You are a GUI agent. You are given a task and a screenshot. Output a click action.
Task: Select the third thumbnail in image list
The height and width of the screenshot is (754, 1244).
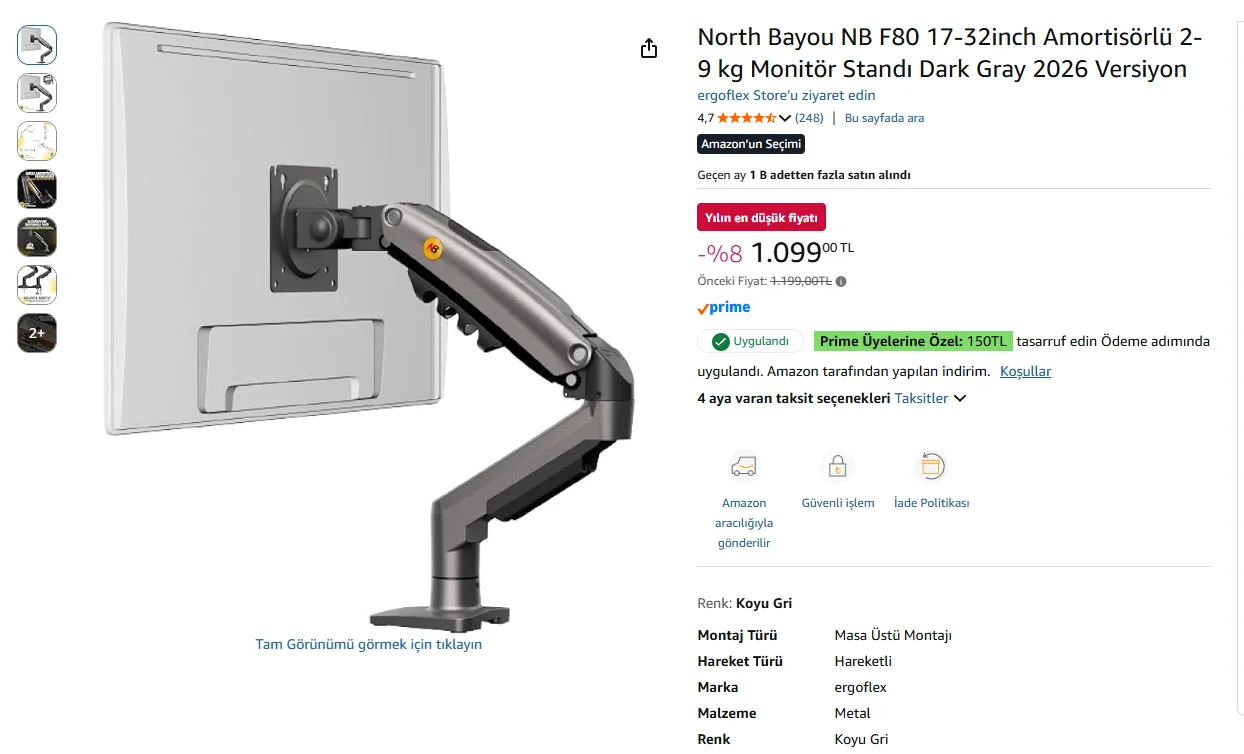(x=37, y=141)
